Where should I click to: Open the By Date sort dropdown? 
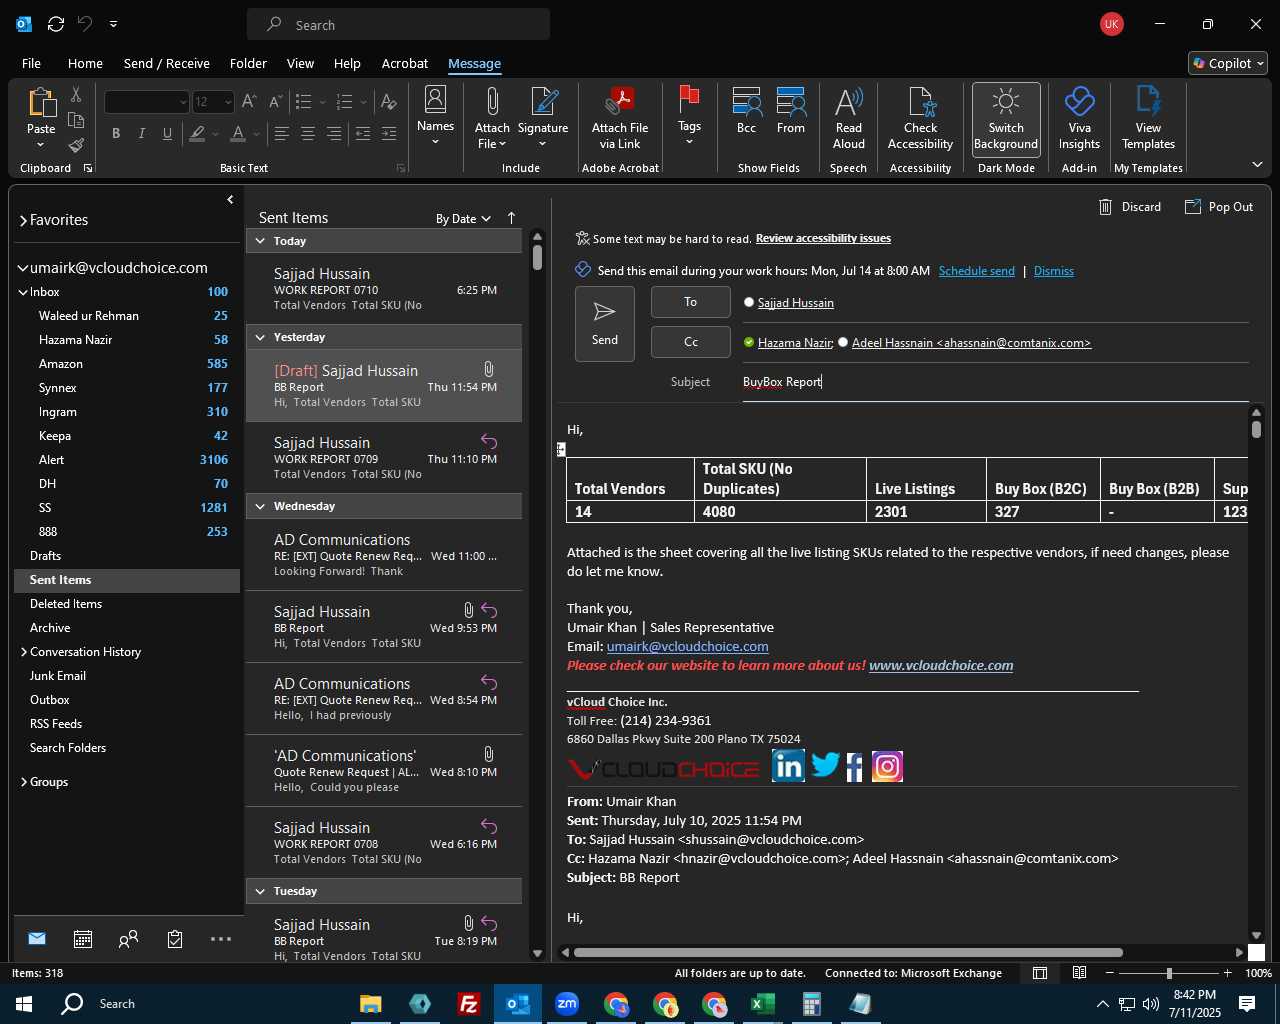pos(463,218)
